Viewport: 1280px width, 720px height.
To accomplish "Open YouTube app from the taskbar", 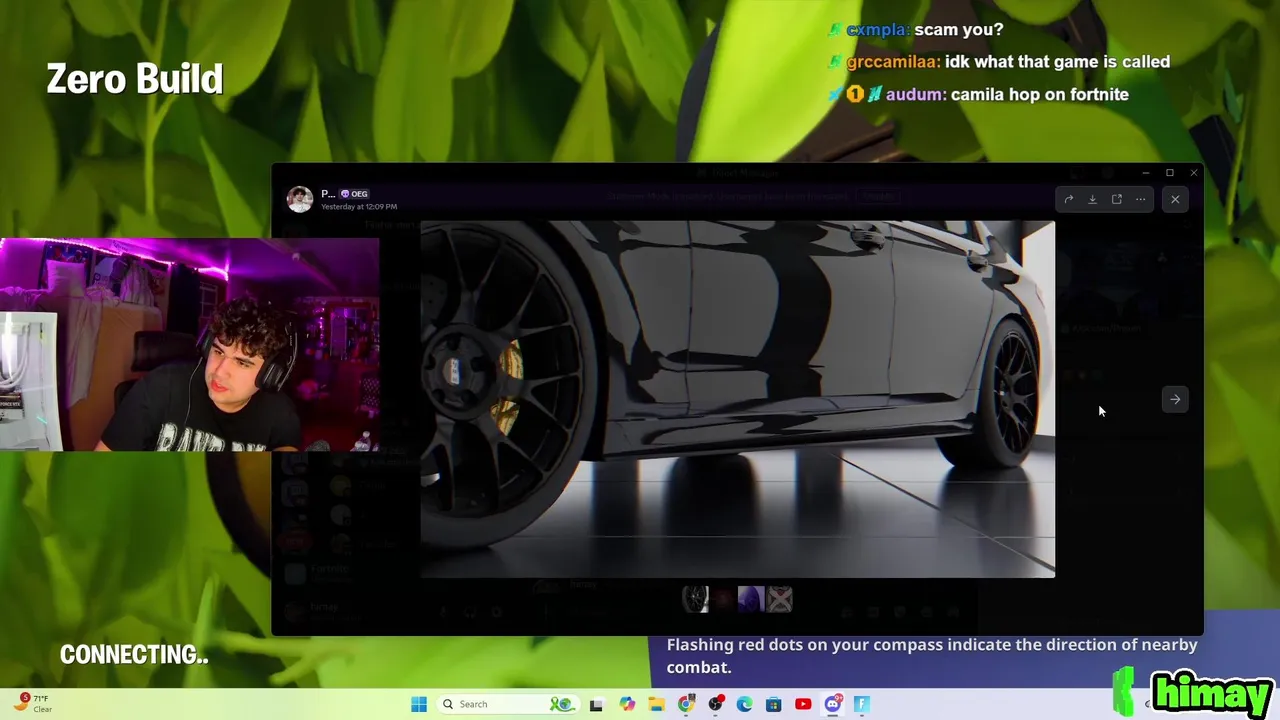I will click(x=803, y=704).
